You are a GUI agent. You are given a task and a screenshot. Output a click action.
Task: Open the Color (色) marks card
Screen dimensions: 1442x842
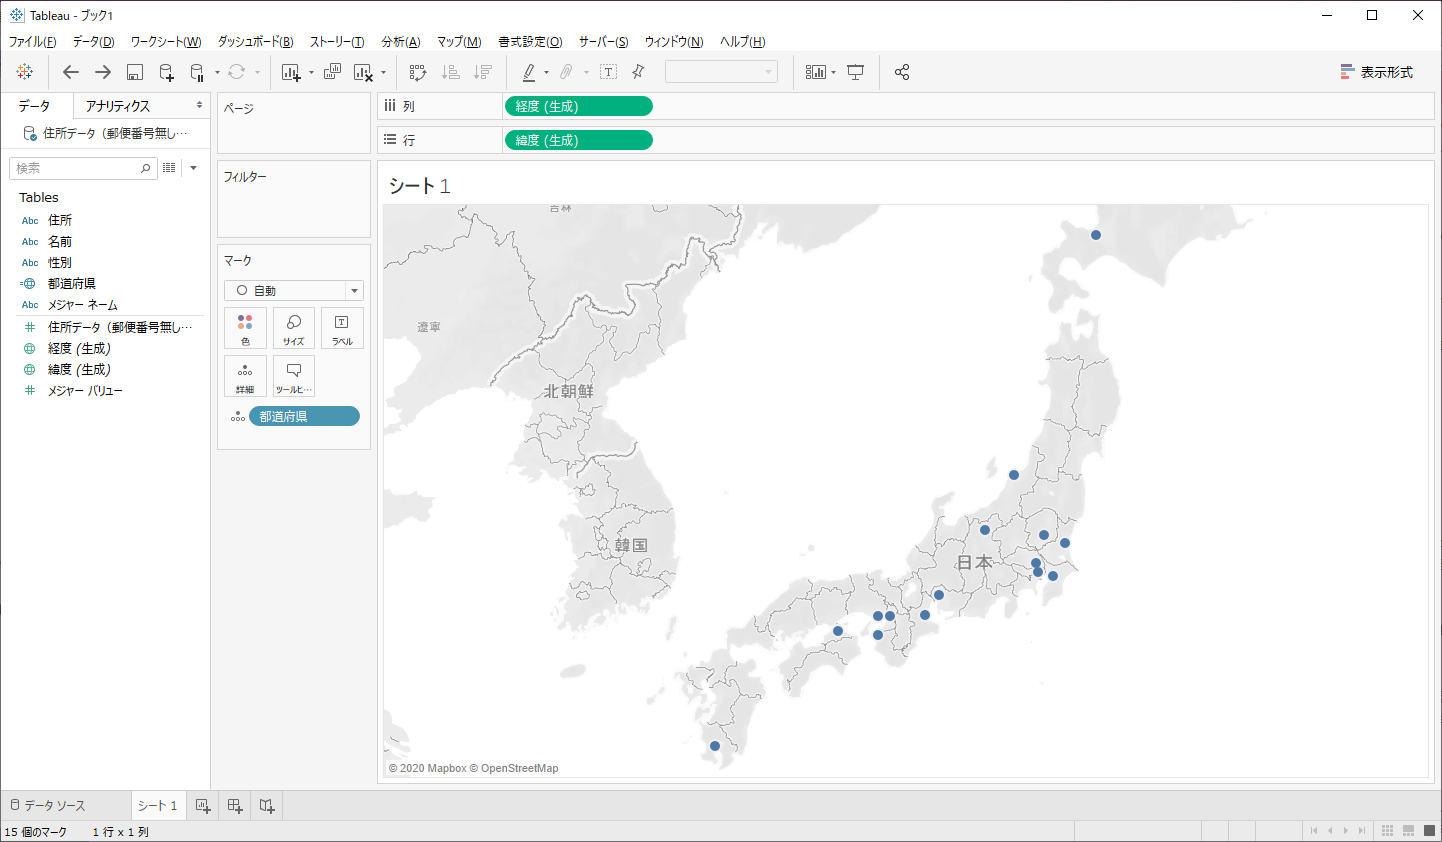pos(245,328)
